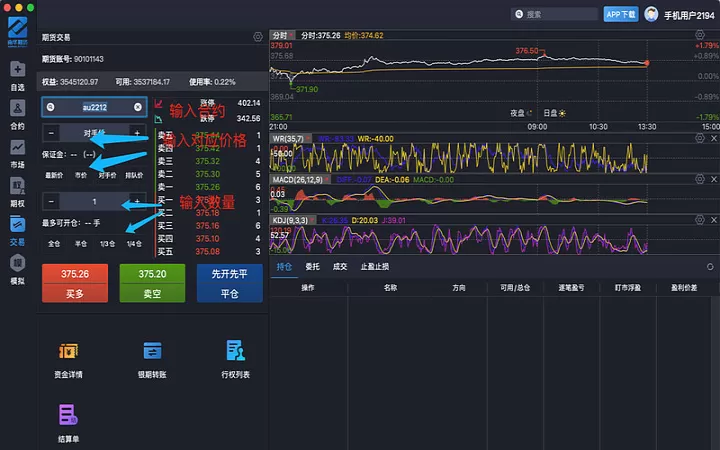720x450 pixels.
Task: Click the quantity field showing 1
Action: (94, 201)
